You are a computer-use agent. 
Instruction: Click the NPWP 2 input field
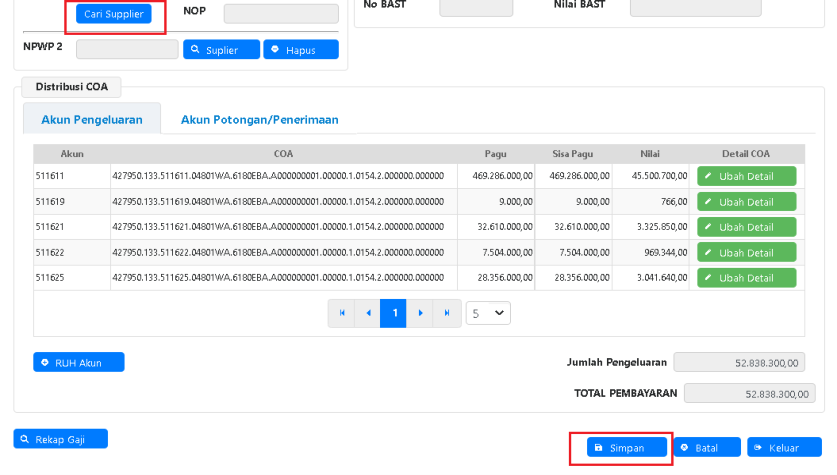[x=127, y=49]
